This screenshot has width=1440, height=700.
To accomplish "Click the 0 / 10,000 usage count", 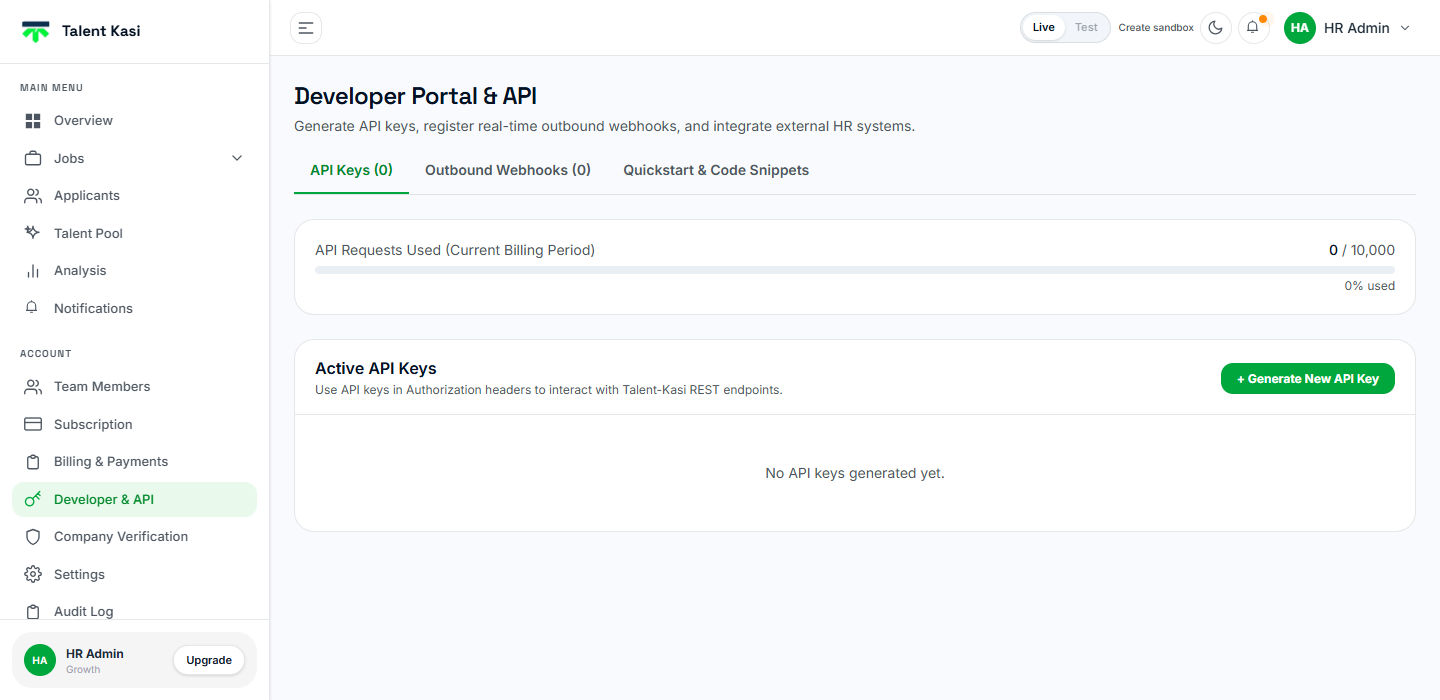I will (1362, 250).
